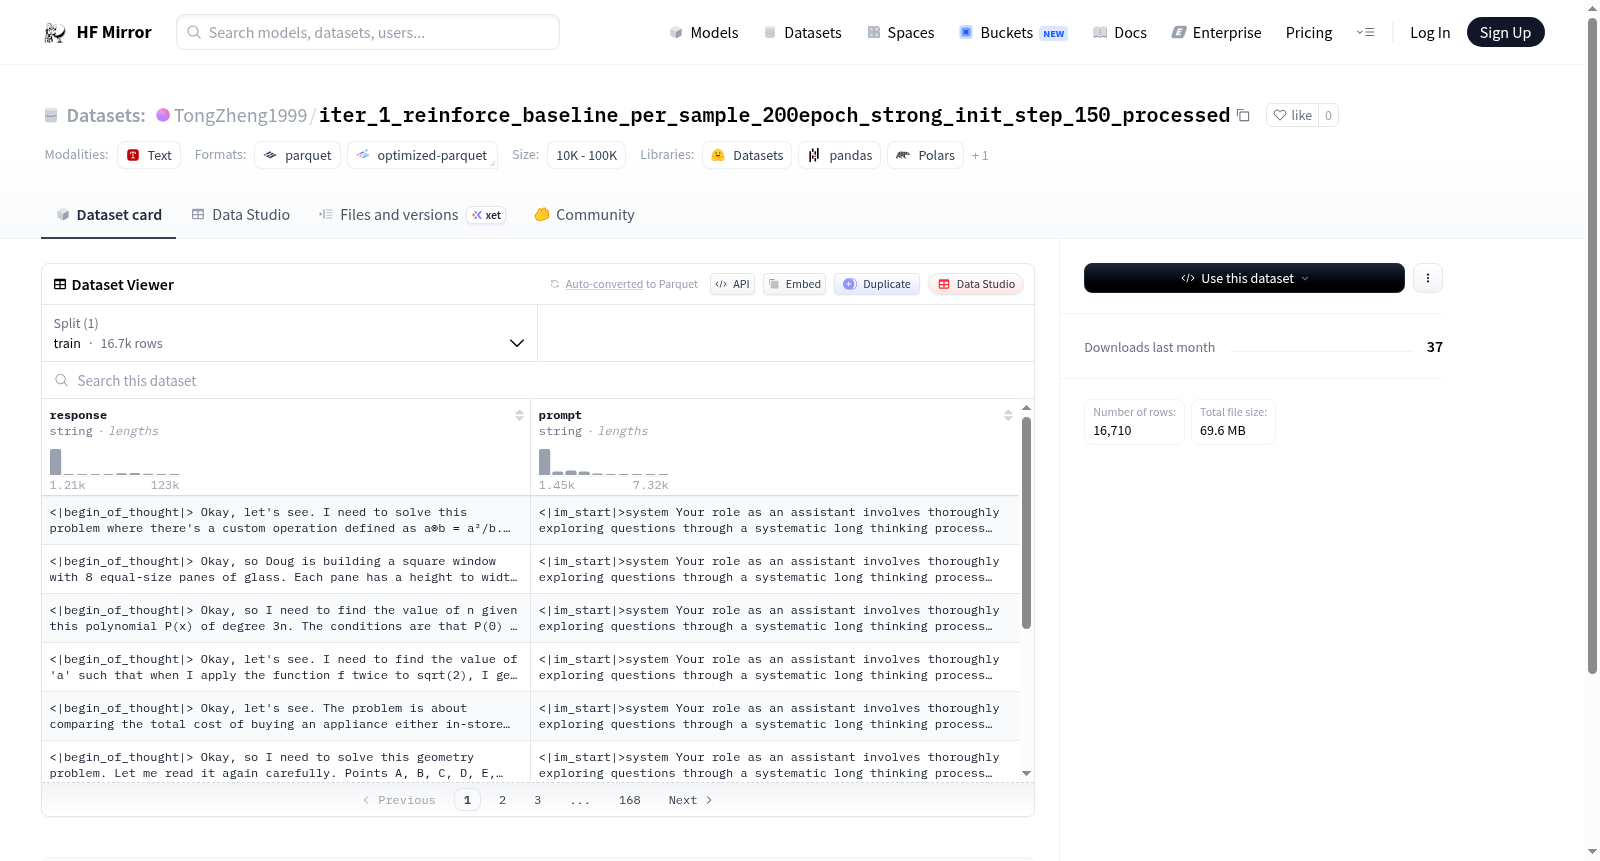Go to page 3 of the dataset viewer
The width and height of the screenshot is (1600, 861).
[x=538, y=800]
